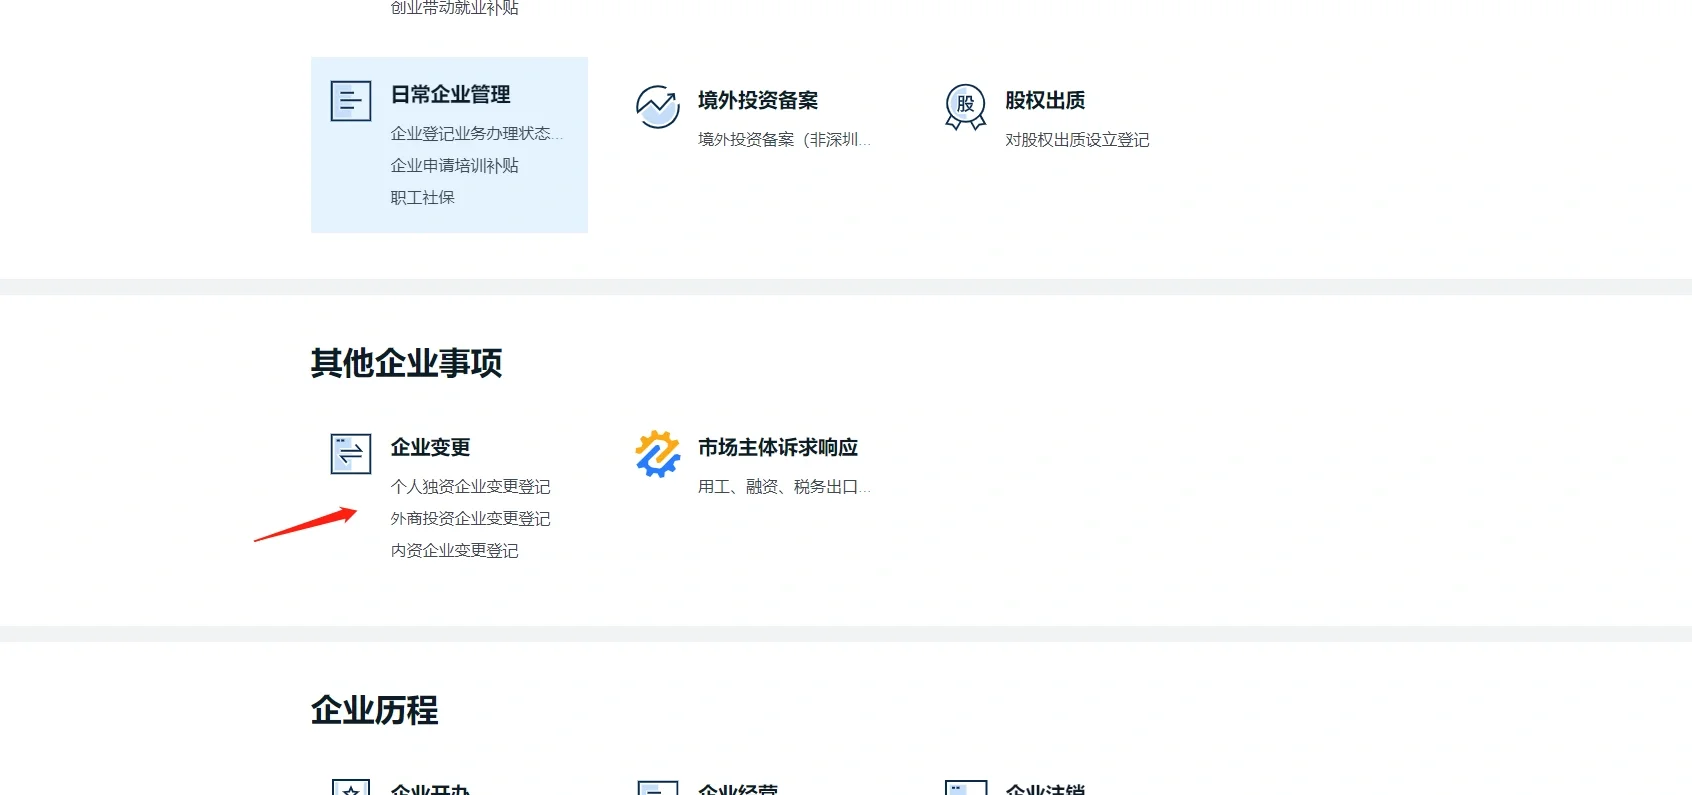Viewport: 1692px width, 795px height.
Task: Go to 企业申请培训补贴
Action: (454, 166)
